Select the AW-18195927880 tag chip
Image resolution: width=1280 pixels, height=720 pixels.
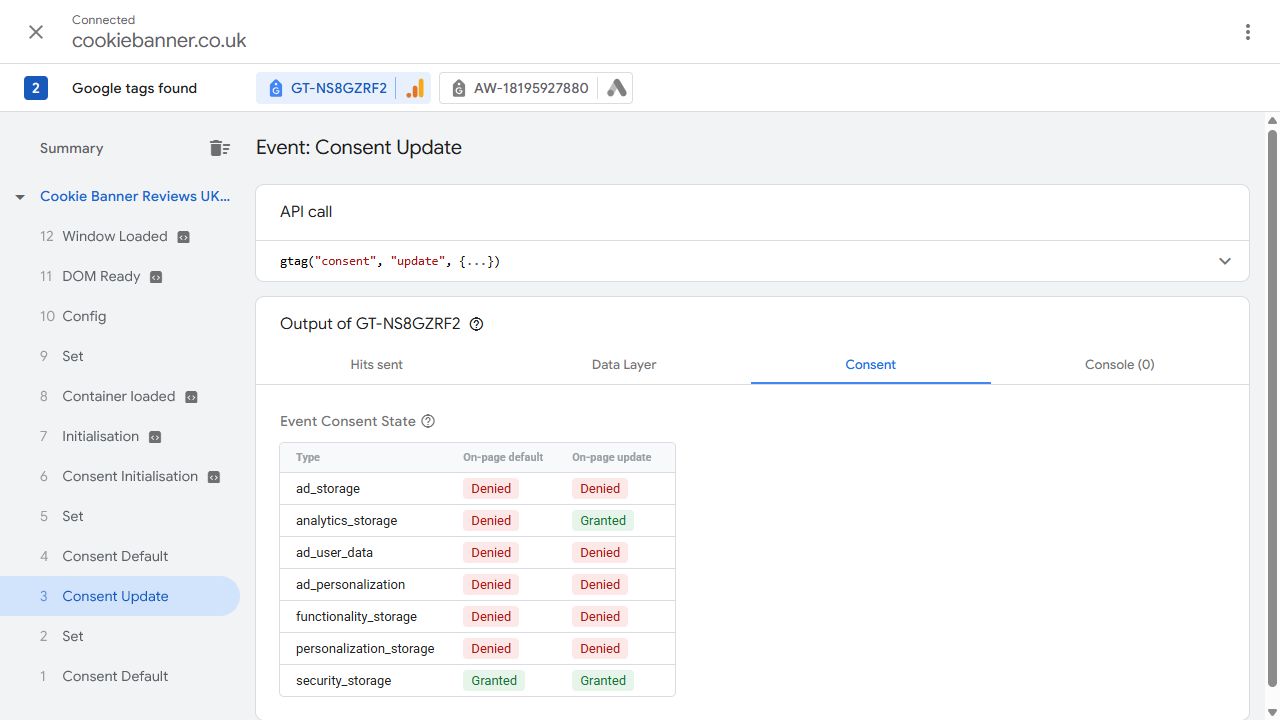pyautogui.click(x=535, y=88)
